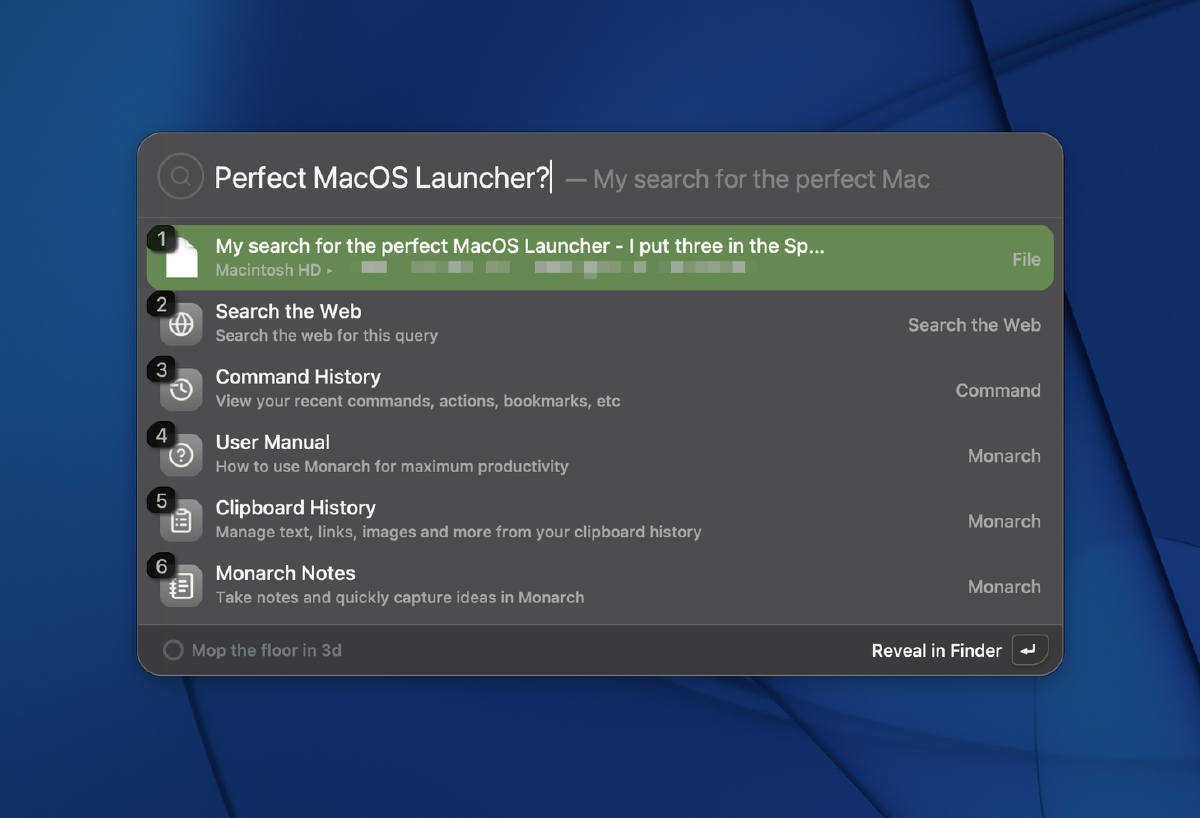This screenshot has width=1200, height=818.
Task: Open the Command History result title
Action: point(298,377)
